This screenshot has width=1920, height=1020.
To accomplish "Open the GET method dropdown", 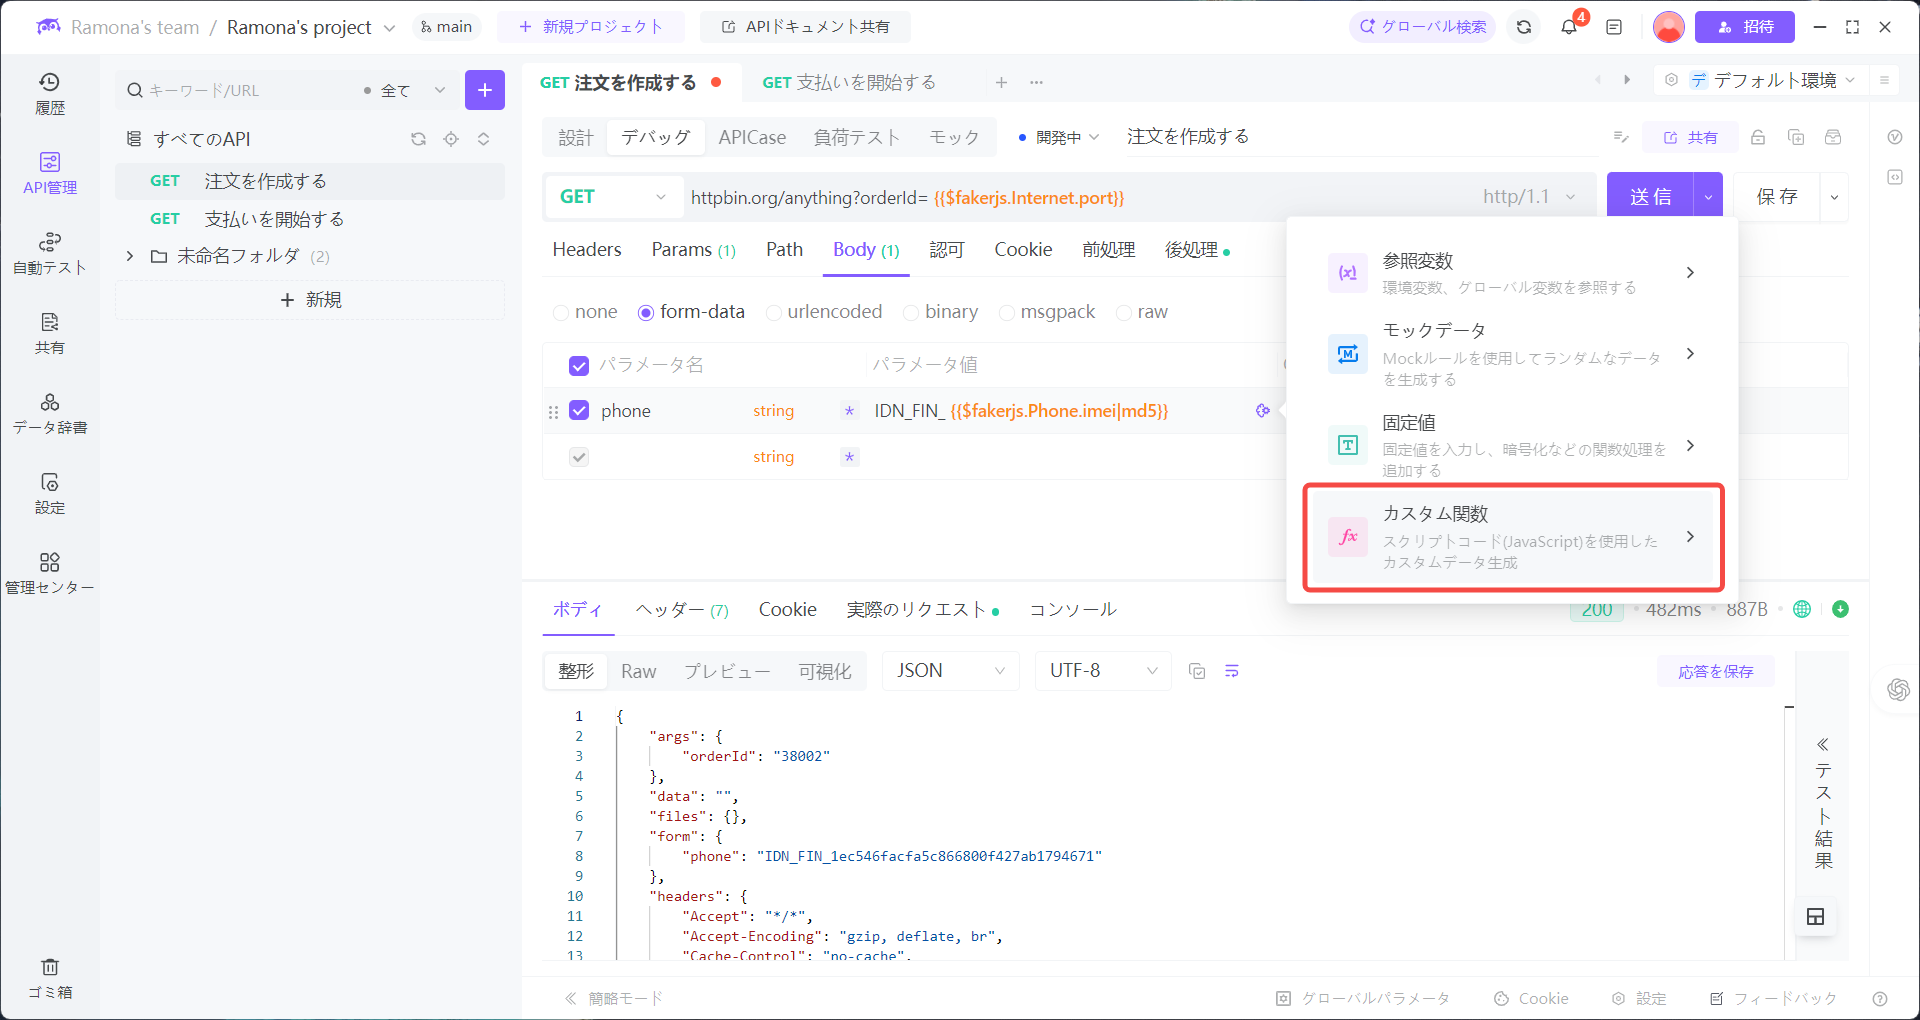I will coord(613,196).
